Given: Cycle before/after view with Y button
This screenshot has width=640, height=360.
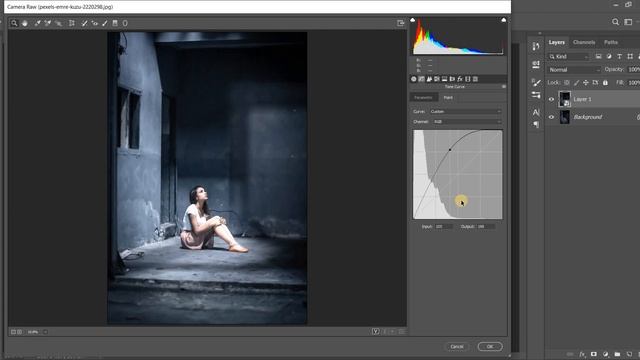Looking at the screenshot, I should 376,332.
